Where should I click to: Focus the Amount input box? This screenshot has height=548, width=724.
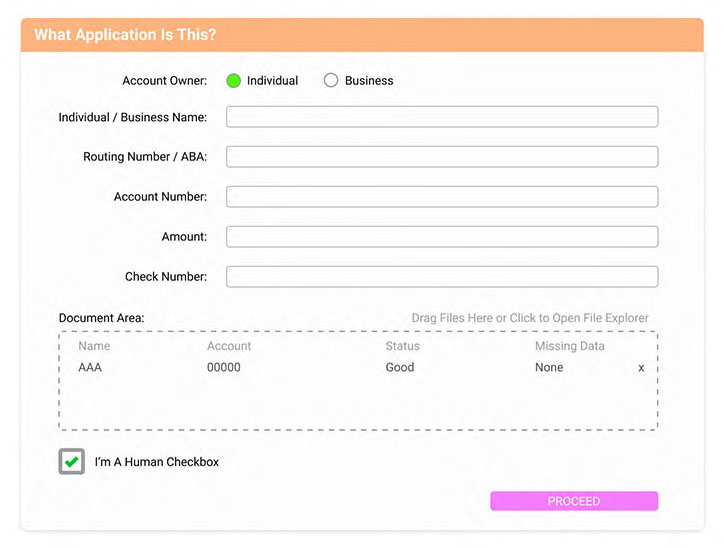442,236
